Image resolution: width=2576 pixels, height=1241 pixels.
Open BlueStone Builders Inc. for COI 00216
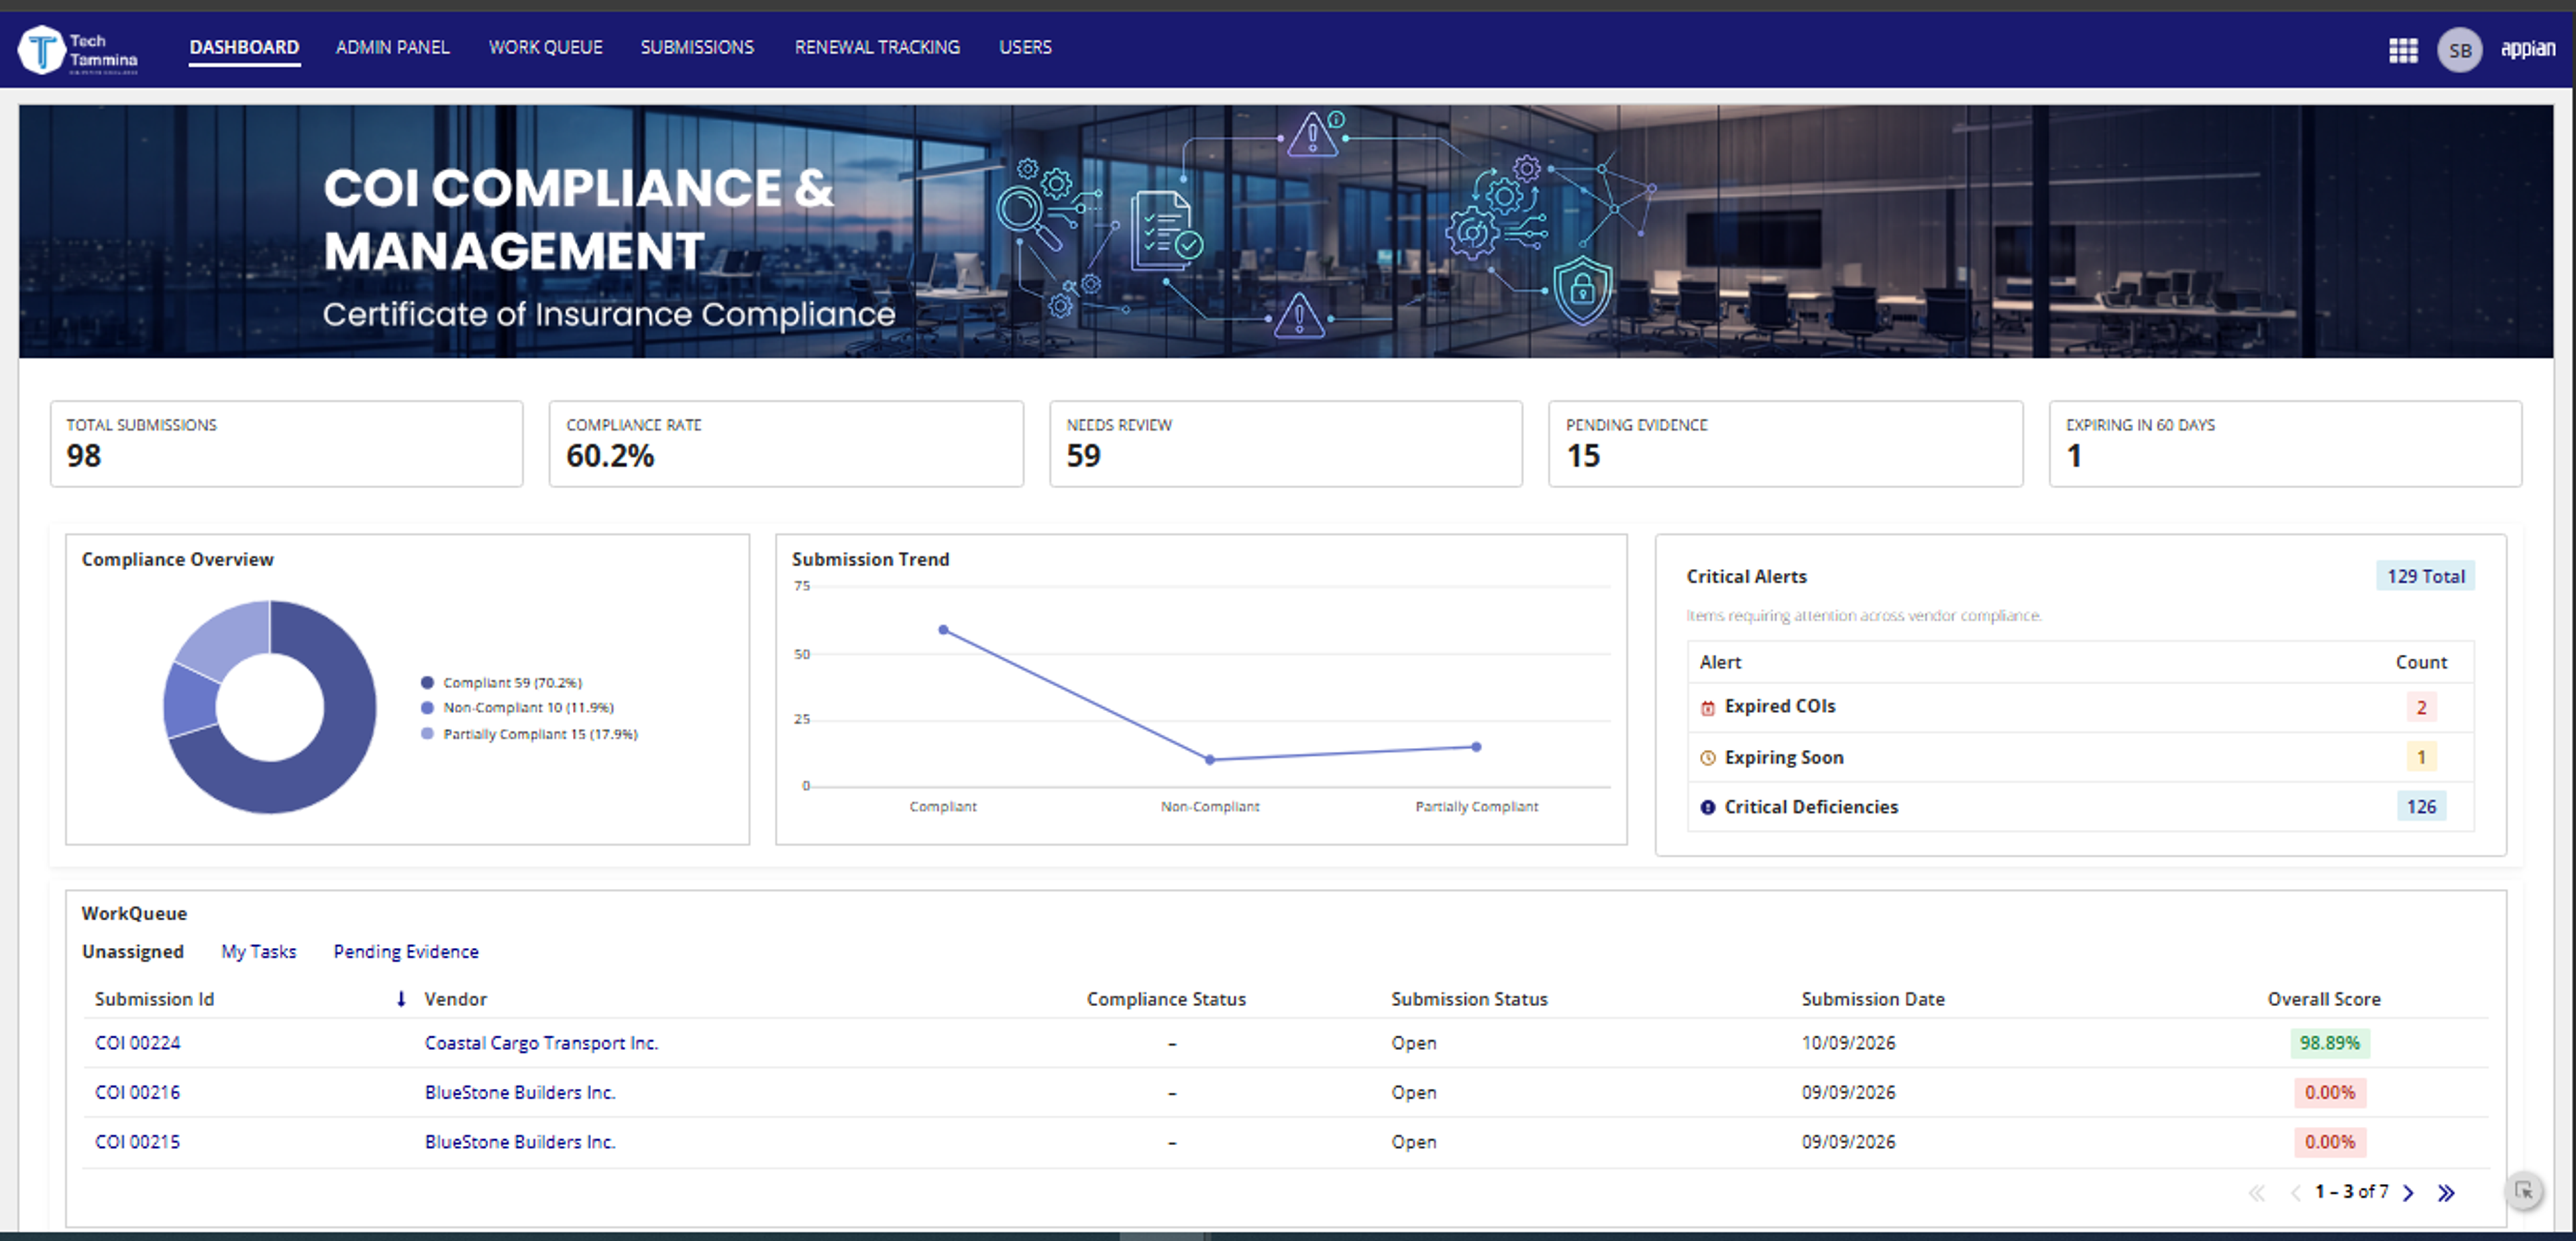(x=520, y=1093)
